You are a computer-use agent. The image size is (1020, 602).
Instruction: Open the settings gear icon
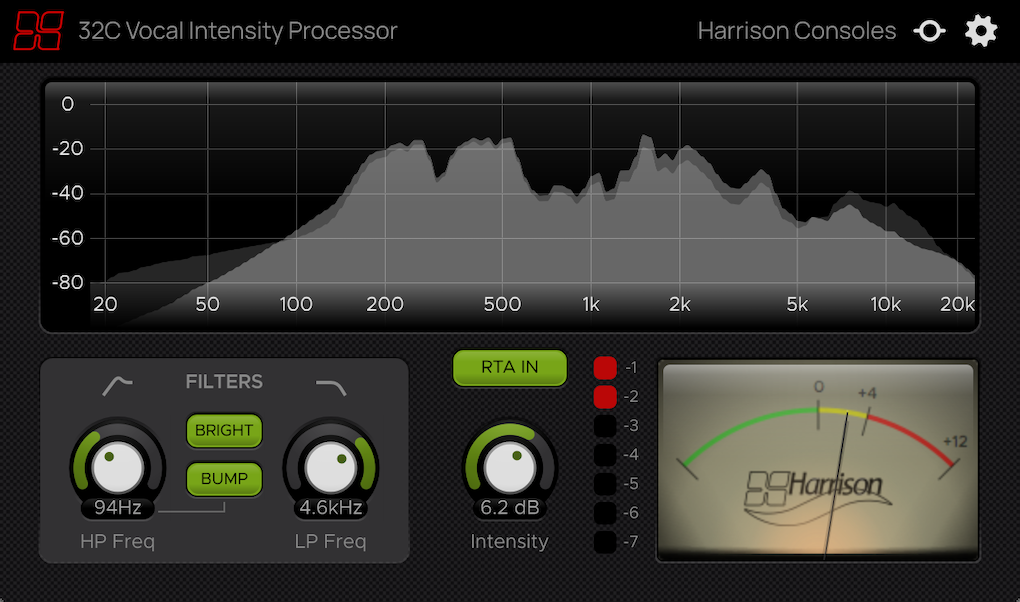981,30
